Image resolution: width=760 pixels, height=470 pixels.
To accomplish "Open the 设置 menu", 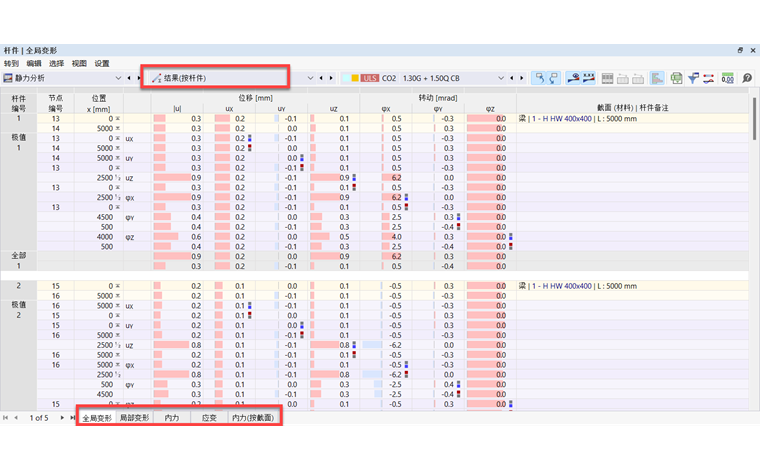I will (102, 63).
